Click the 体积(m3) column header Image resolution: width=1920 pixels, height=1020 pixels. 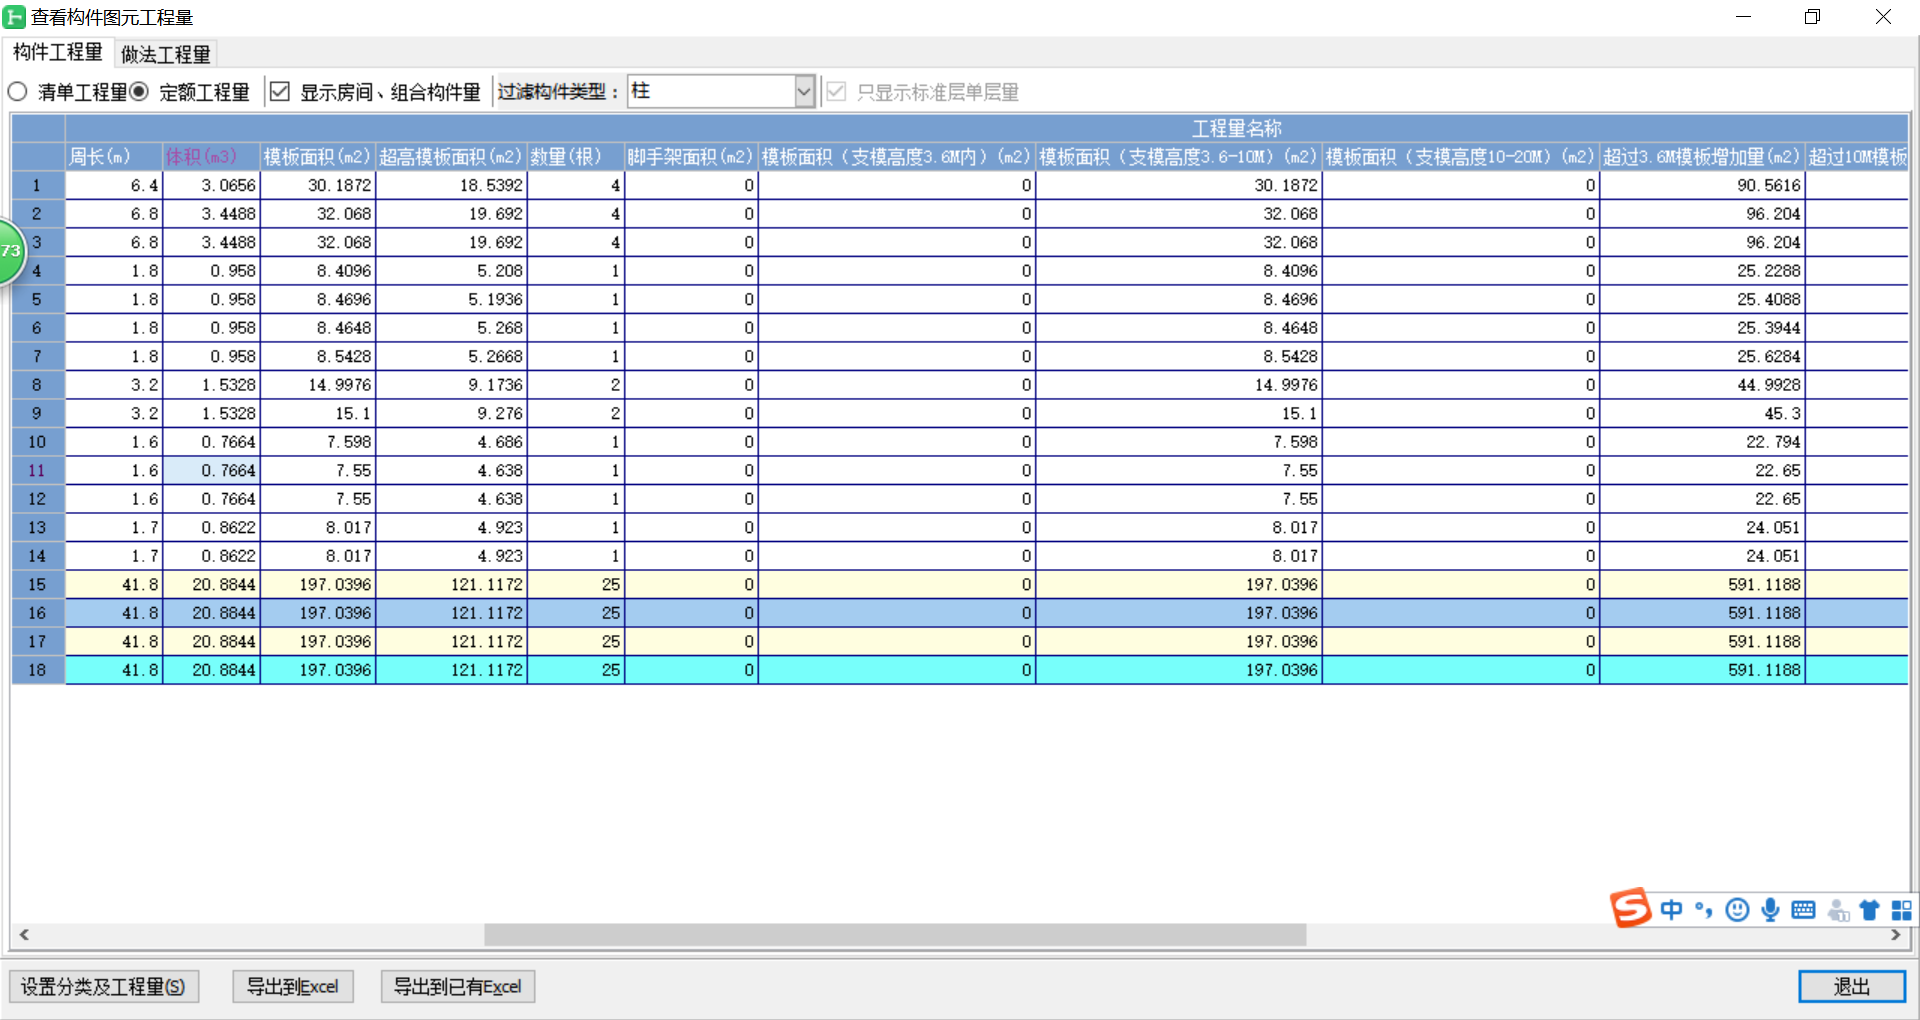click(211, 157)
